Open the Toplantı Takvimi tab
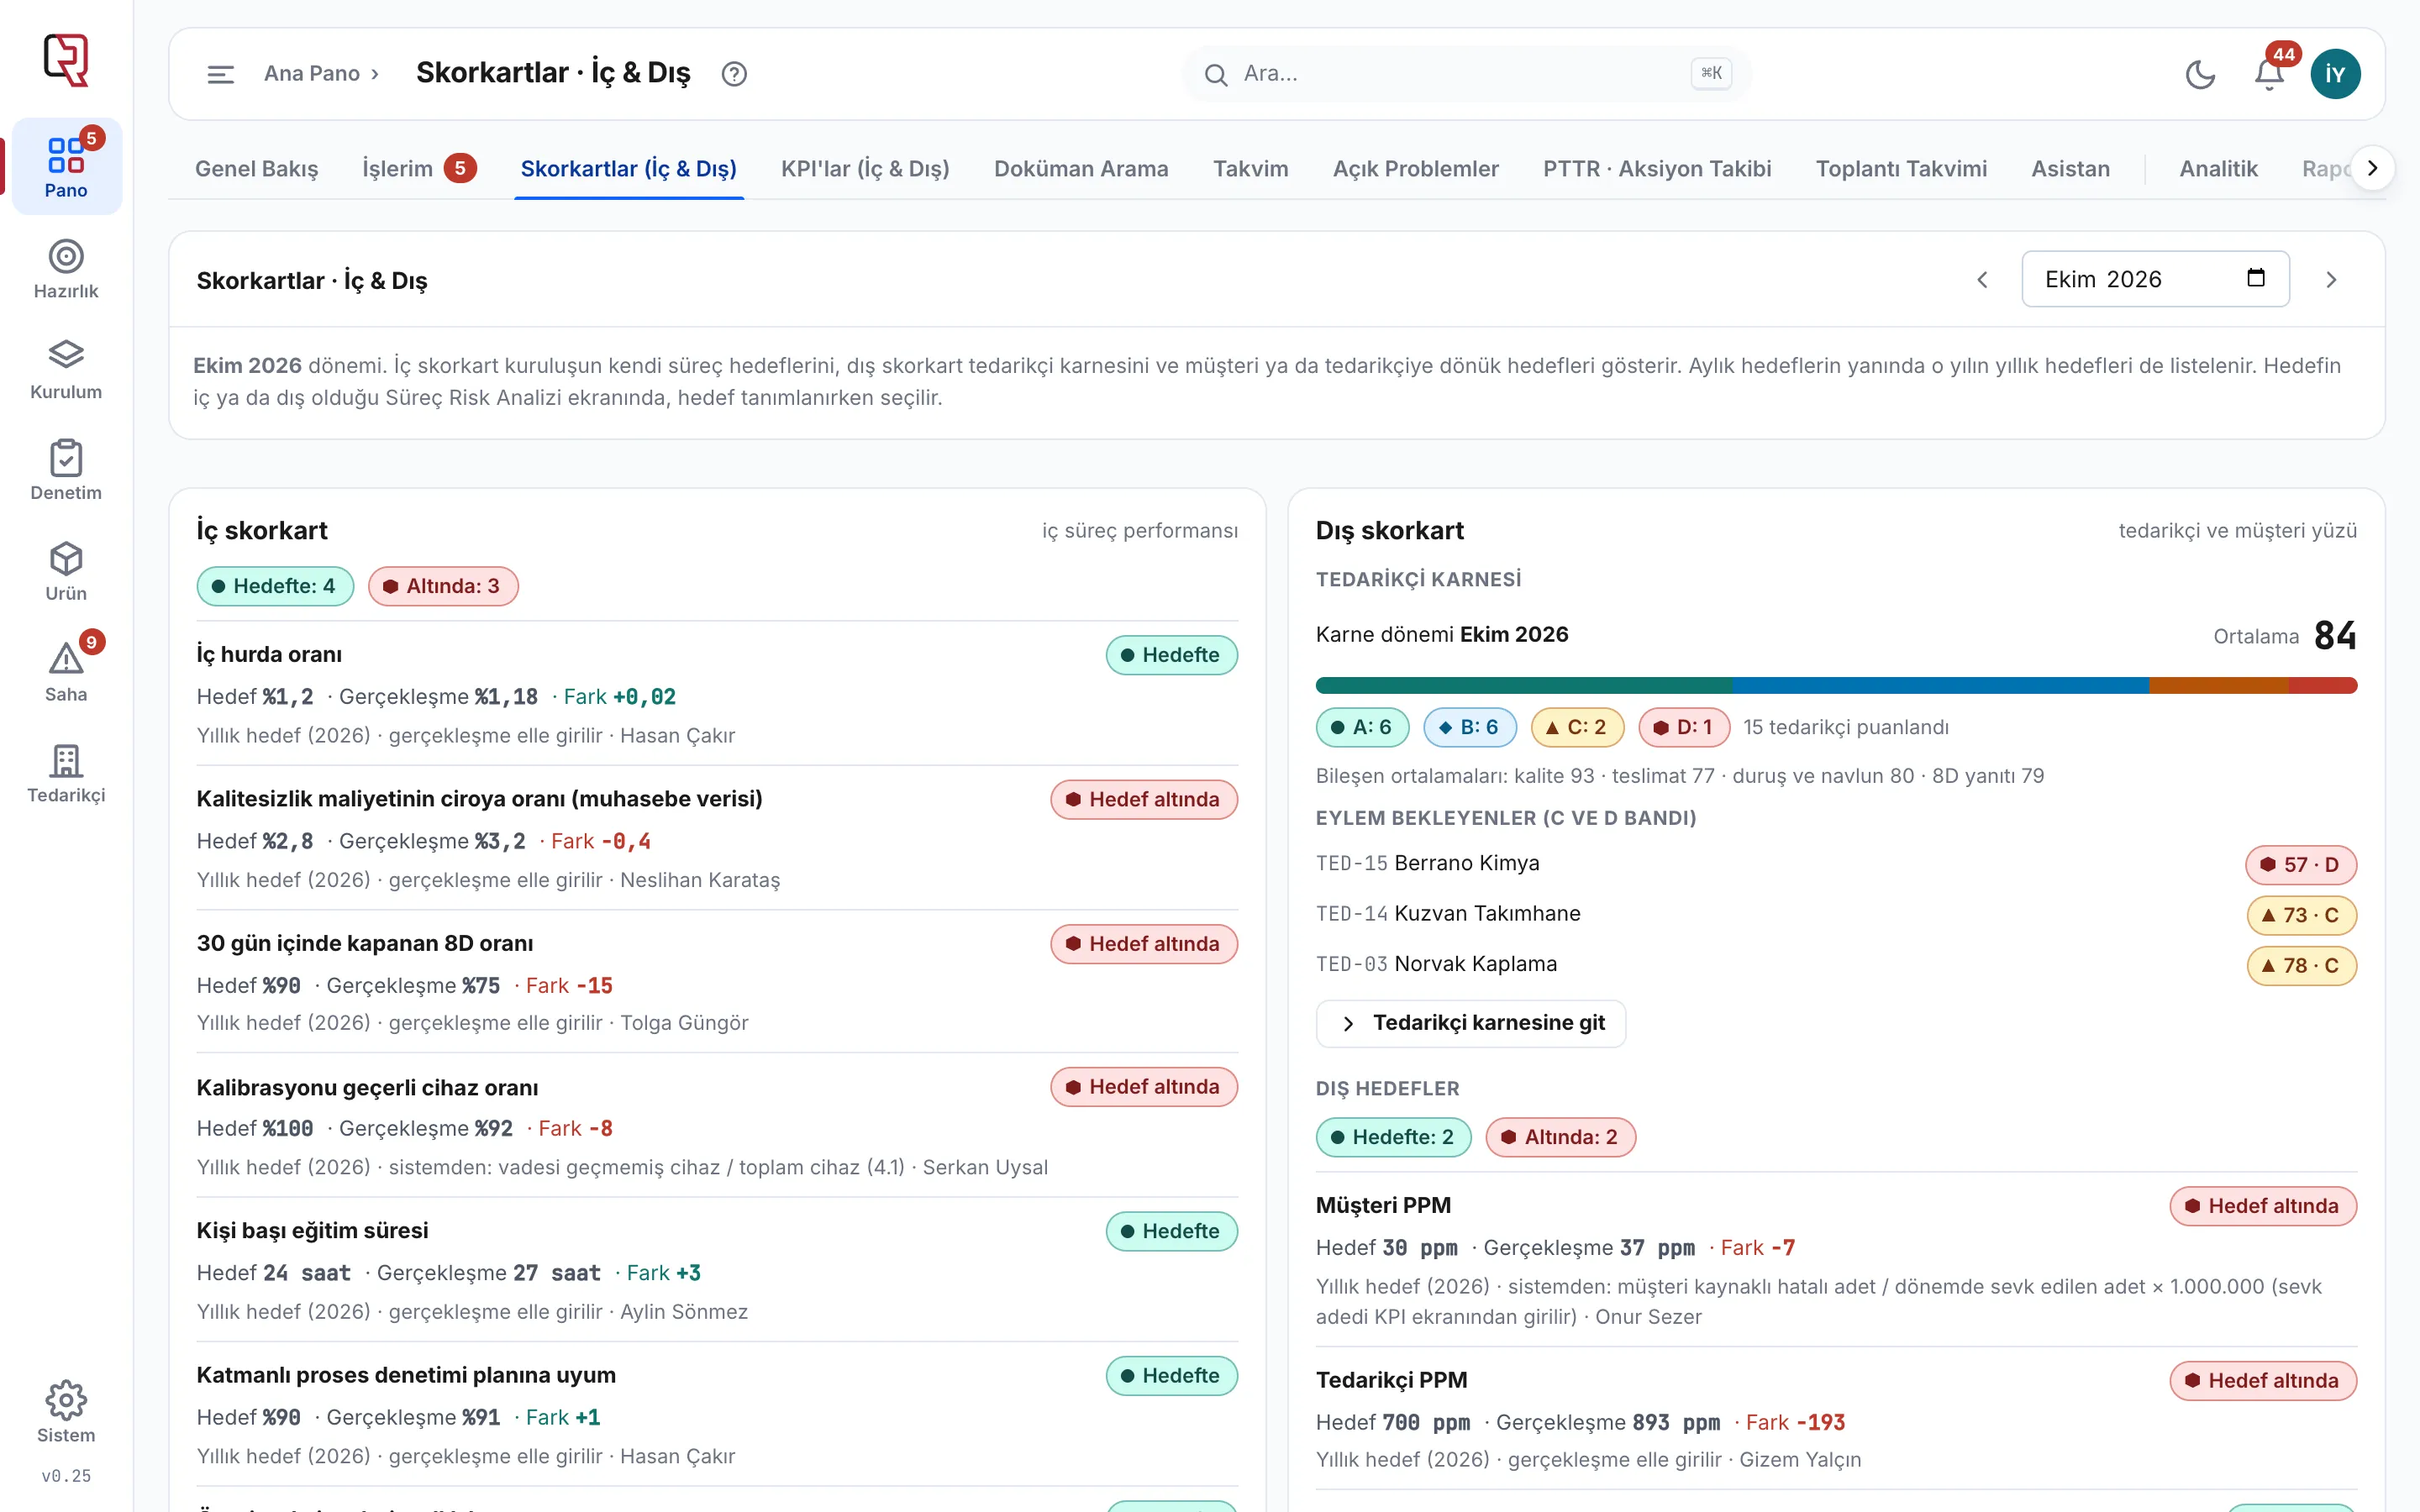 click(x=1901, y=169)
